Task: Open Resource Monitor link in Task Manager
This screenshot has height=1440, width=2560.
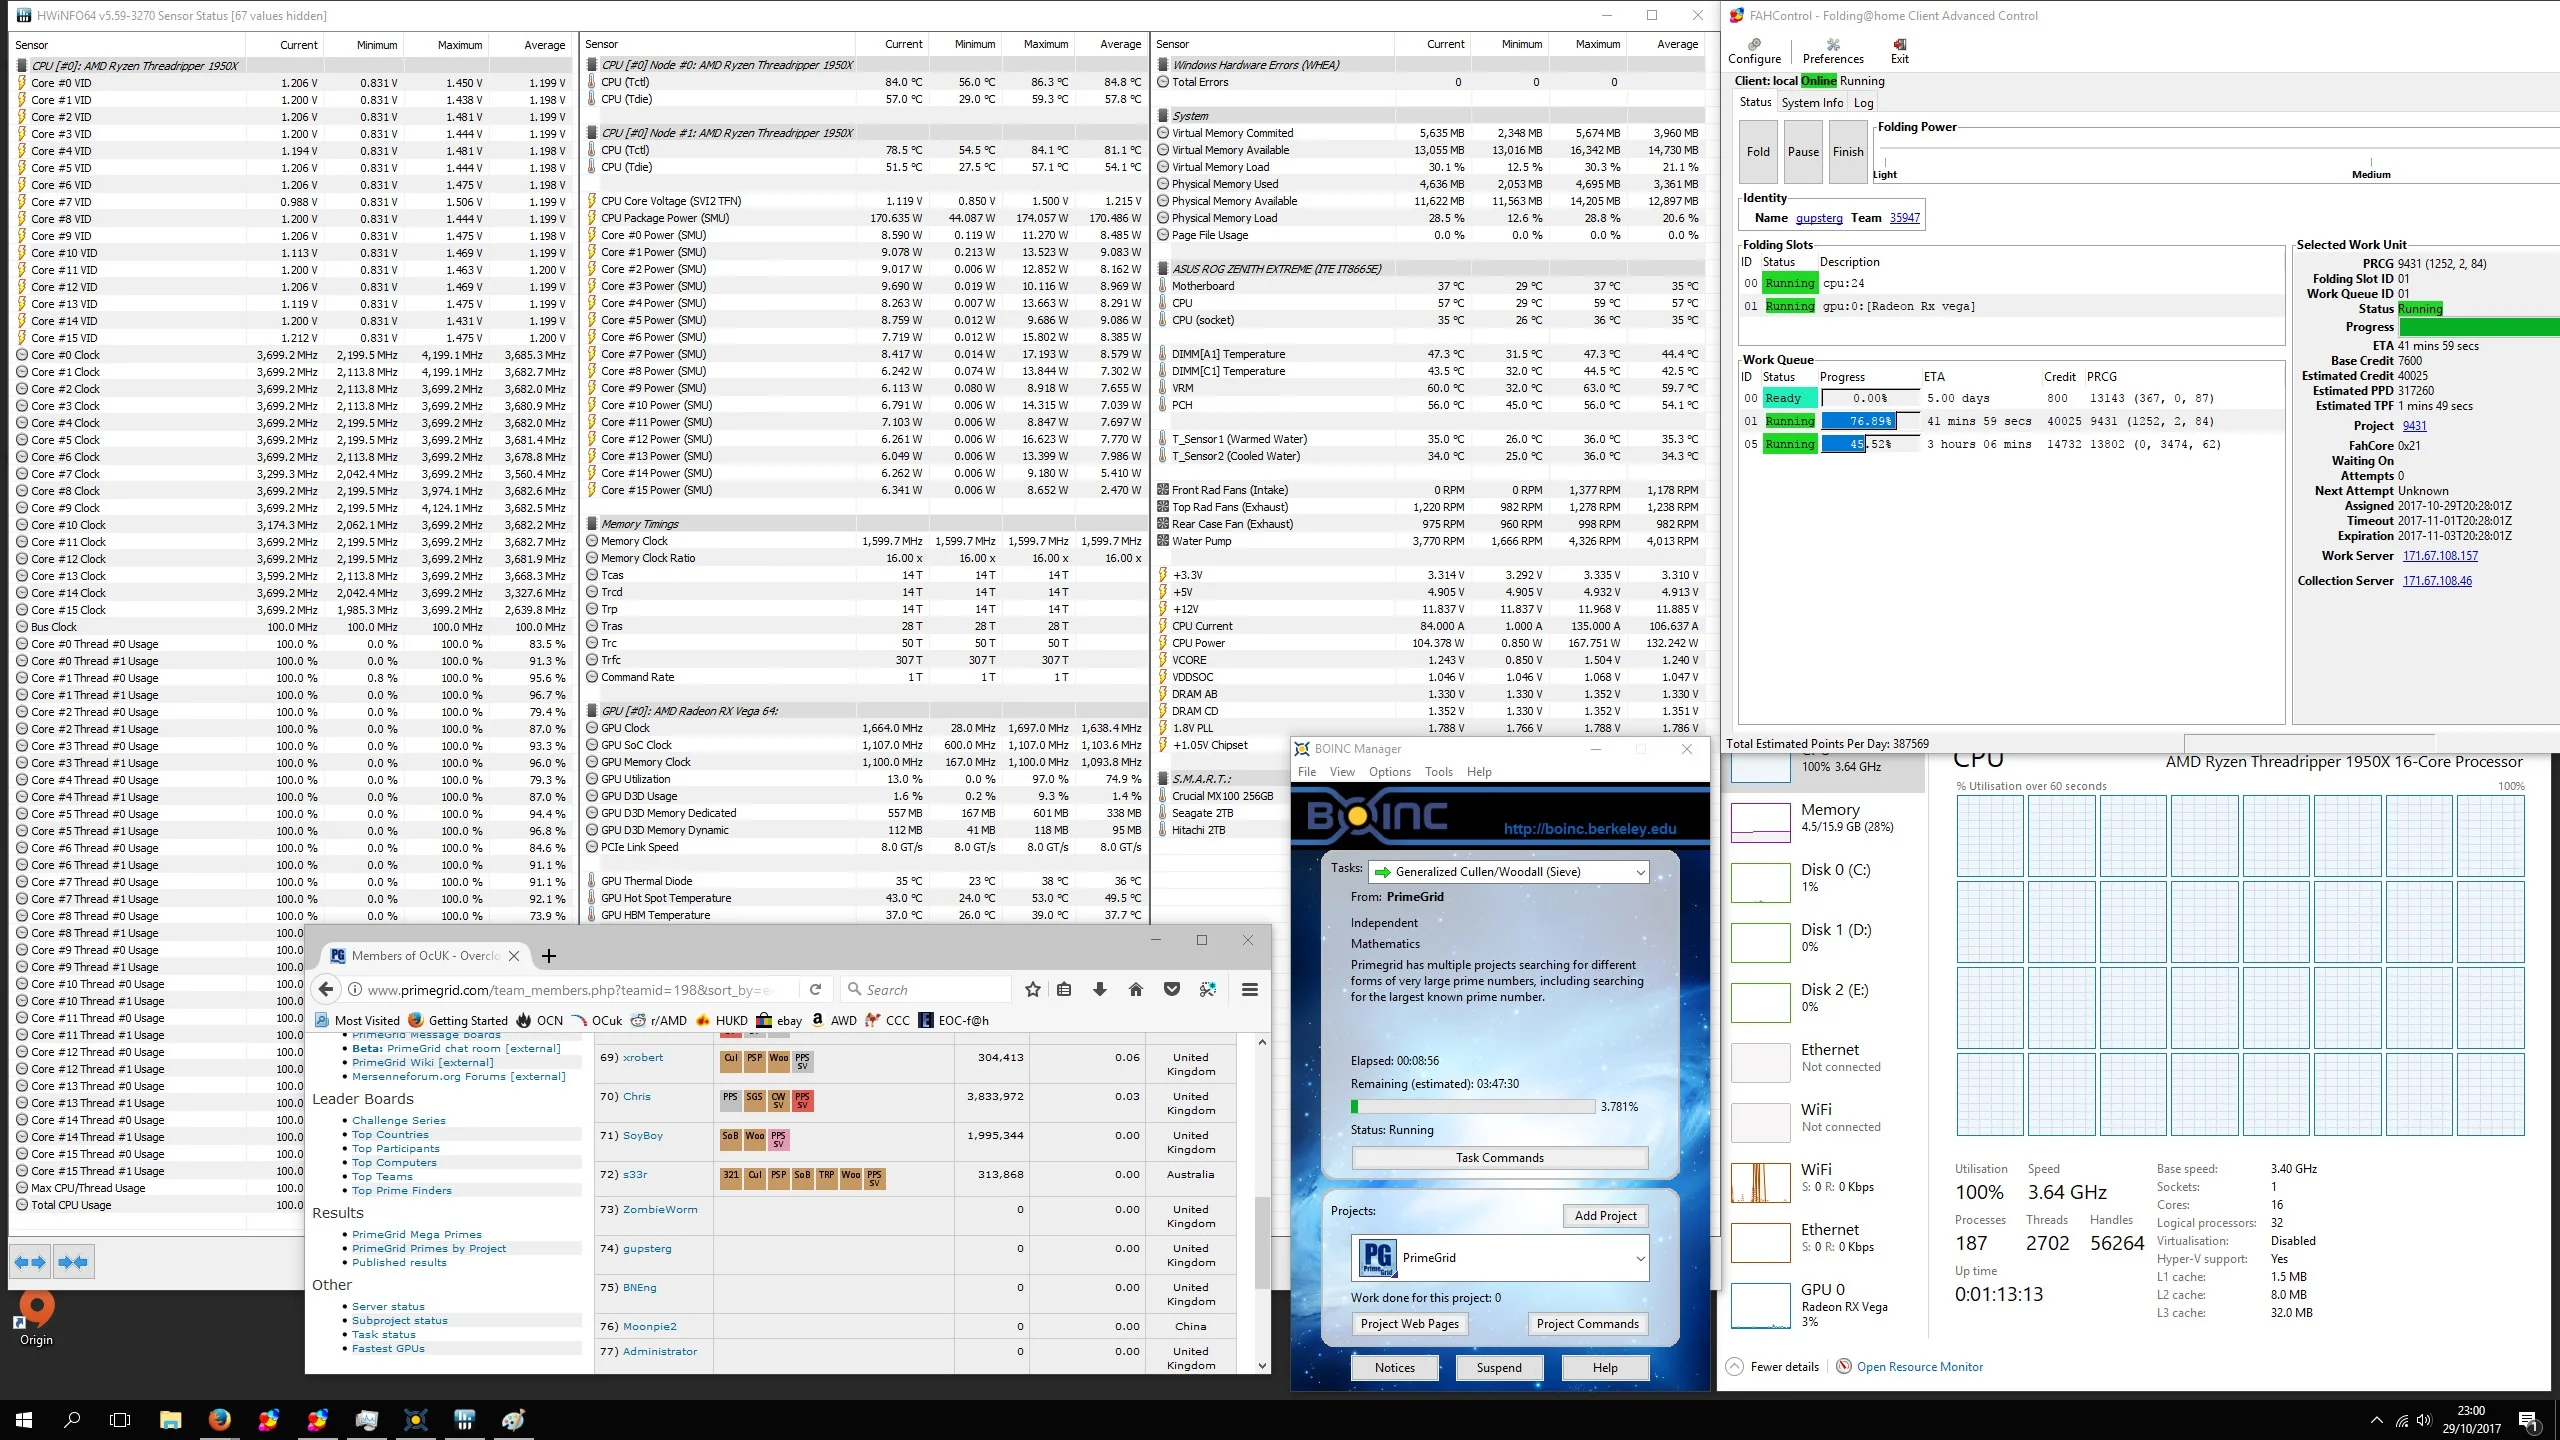Action: (1919, 1367)
